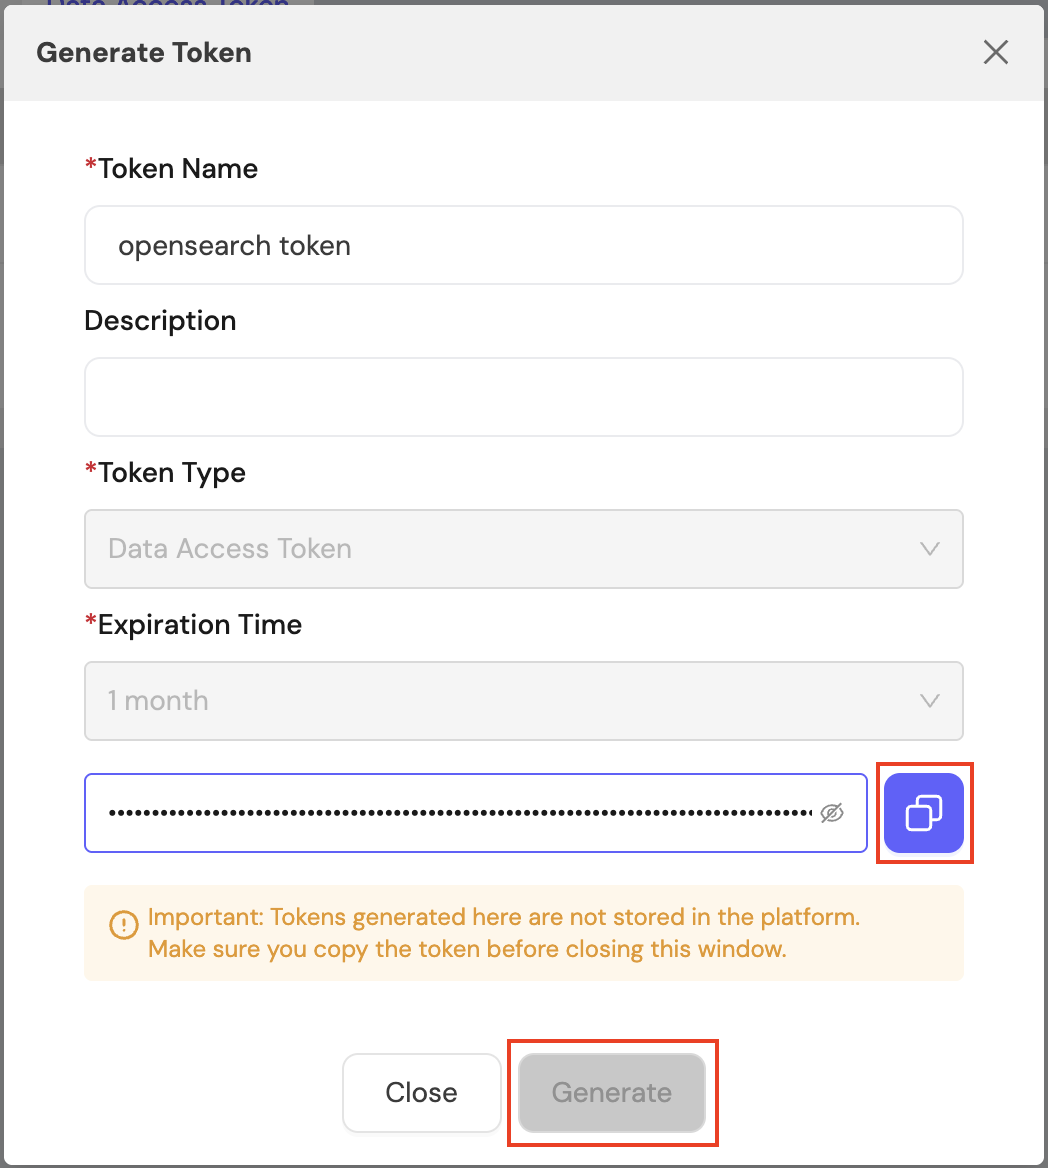The height and width of the screenshot is (1168, 1048).
Task: Click the greyed Generate button
Action: coord(612,1093)
